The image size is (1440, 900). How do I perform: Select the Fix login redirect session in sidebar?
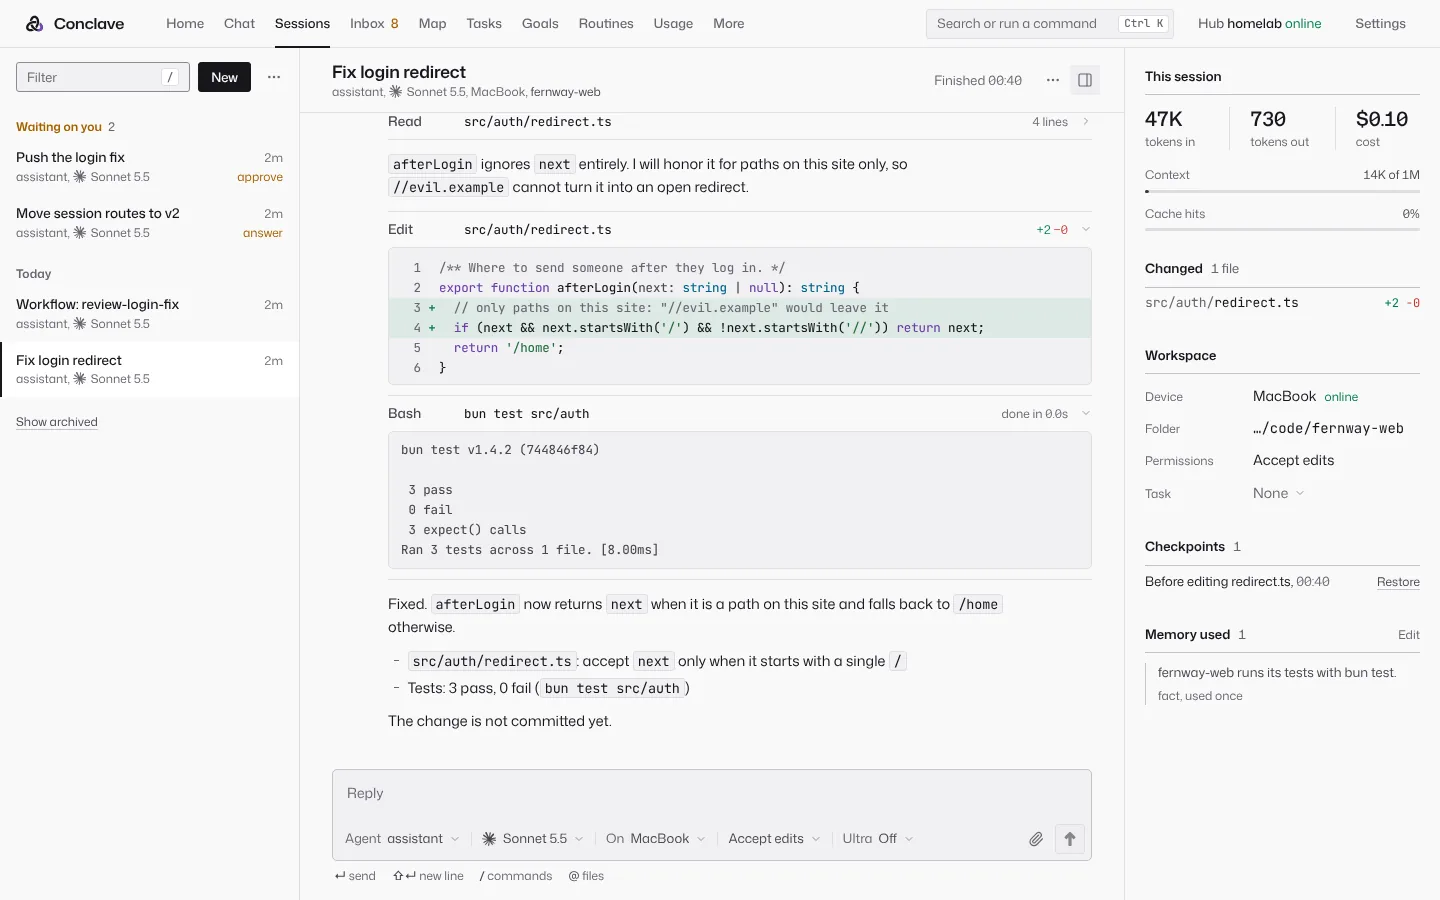point(150,370)
